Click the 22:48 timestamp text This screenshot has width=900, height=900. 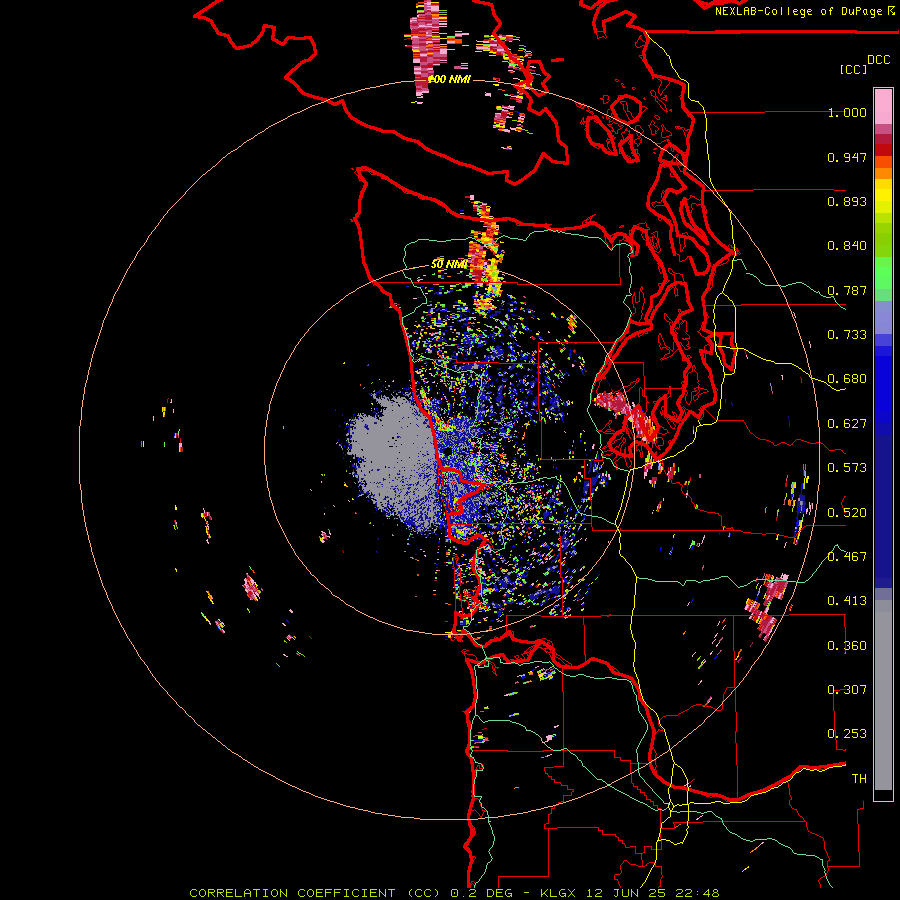695,893
